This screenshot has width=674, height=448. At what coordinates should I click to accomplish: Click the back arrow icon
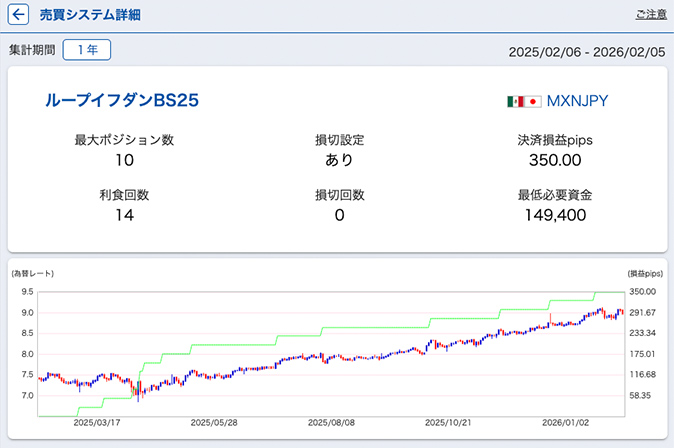18,15
